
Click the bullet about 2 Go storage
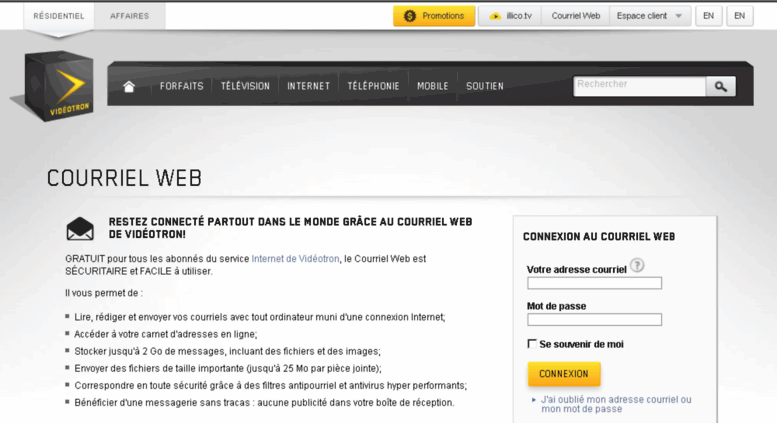pyautogui.click(x=227, y=351)
